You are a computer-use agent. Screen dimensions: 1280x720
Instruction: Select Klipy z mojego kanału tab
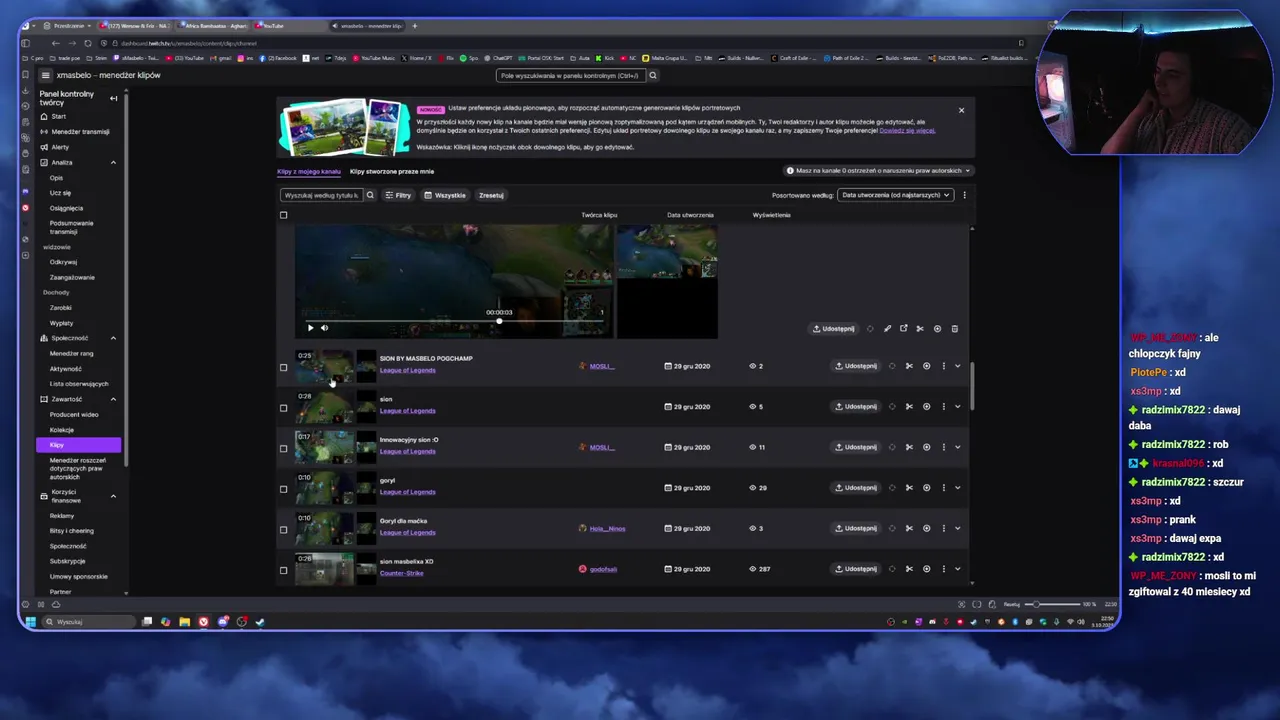[309, 171]
